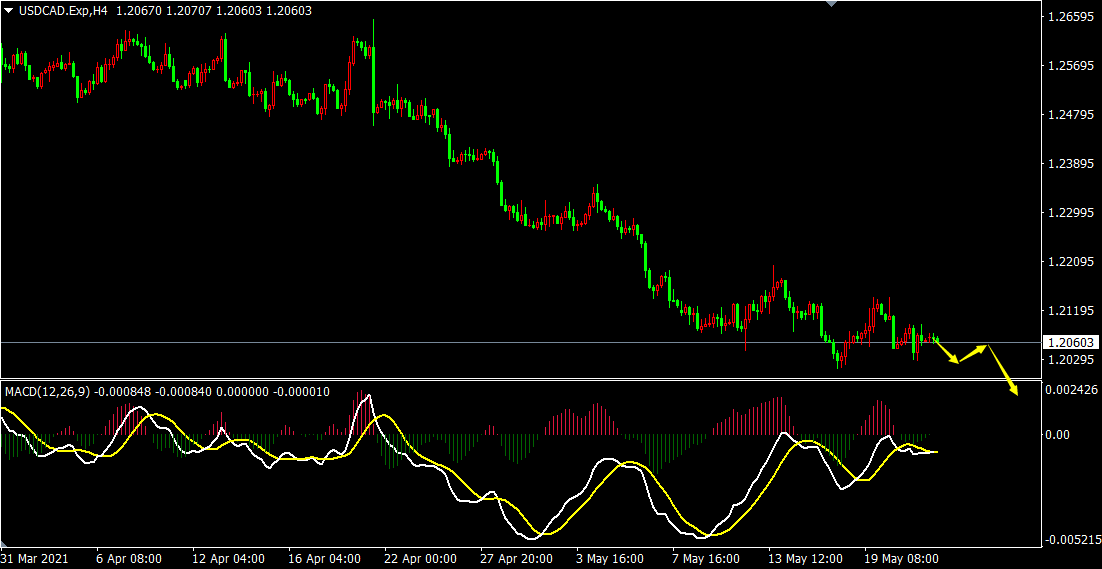Open the dropdown triangle beside USDCAD.Exp,H4
The image size is (1102, 569).
tap(9, 11)
